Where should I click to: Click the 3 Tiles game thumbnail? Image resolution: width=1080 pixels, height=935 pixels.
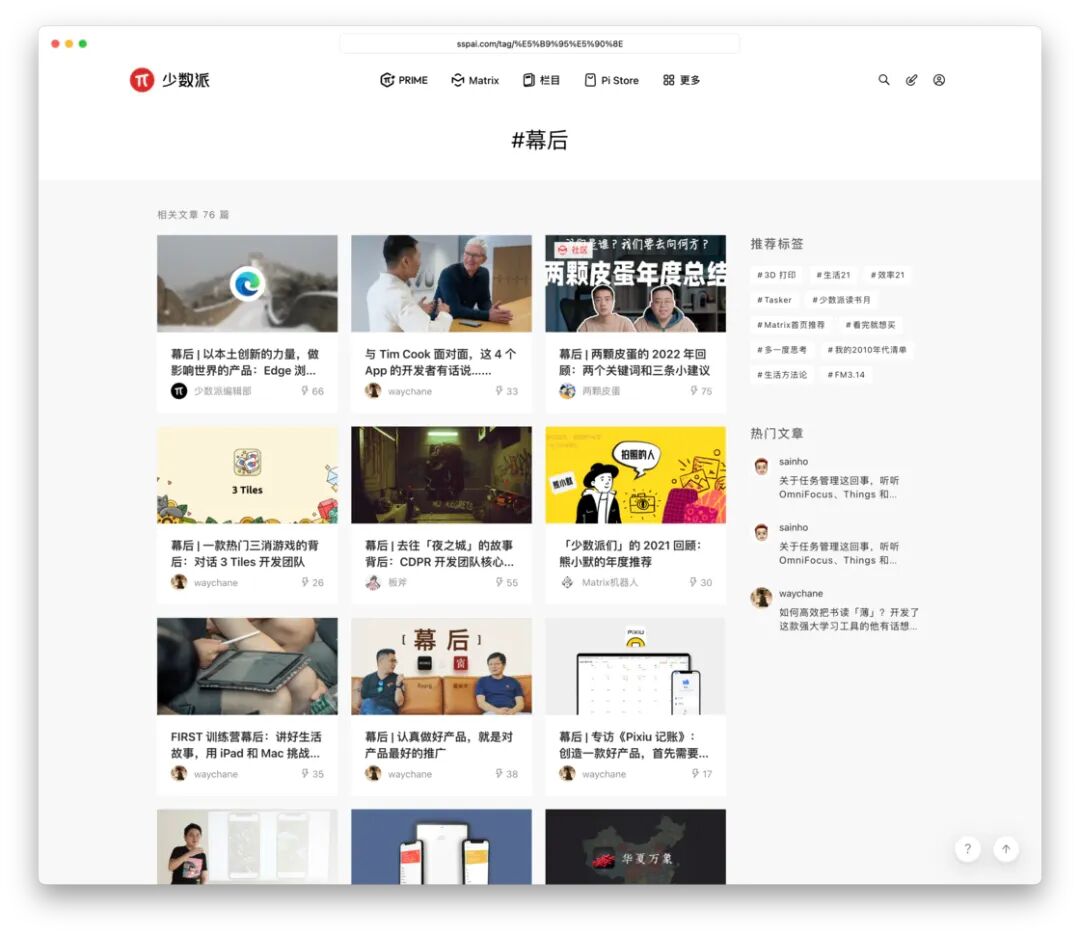(x=247, y=475)
